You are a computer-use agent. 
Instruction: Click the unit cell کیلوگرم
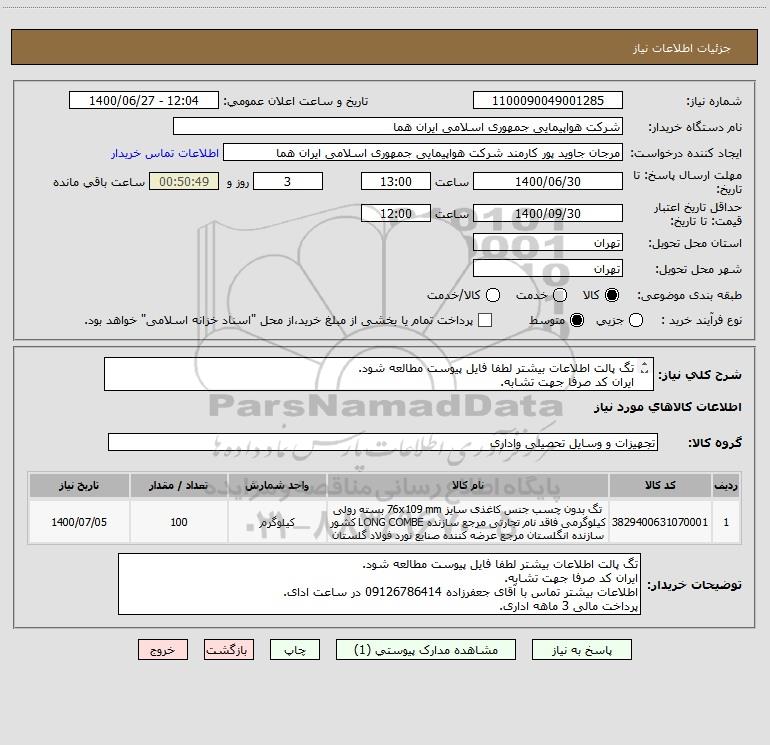click(x=277, y=522)
